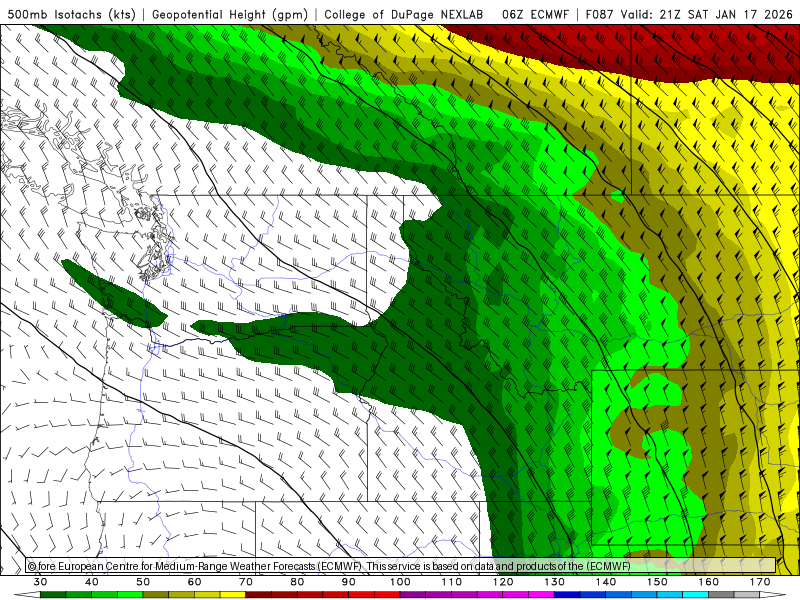Click the legend value '60'
The width and height of the screenshot is (800, 600).
(194, 582)
